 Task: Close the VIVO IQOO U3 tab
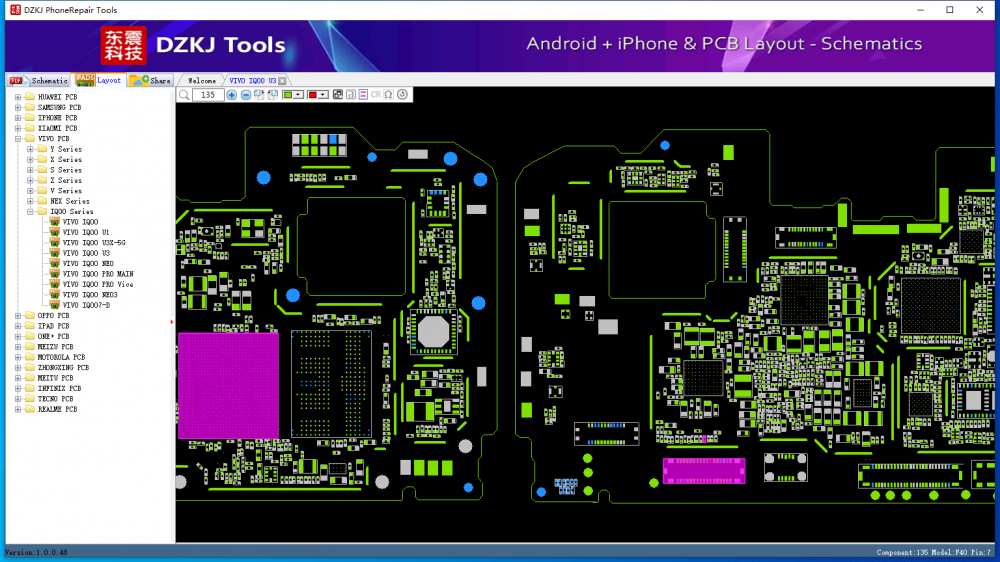click(283, 81)
